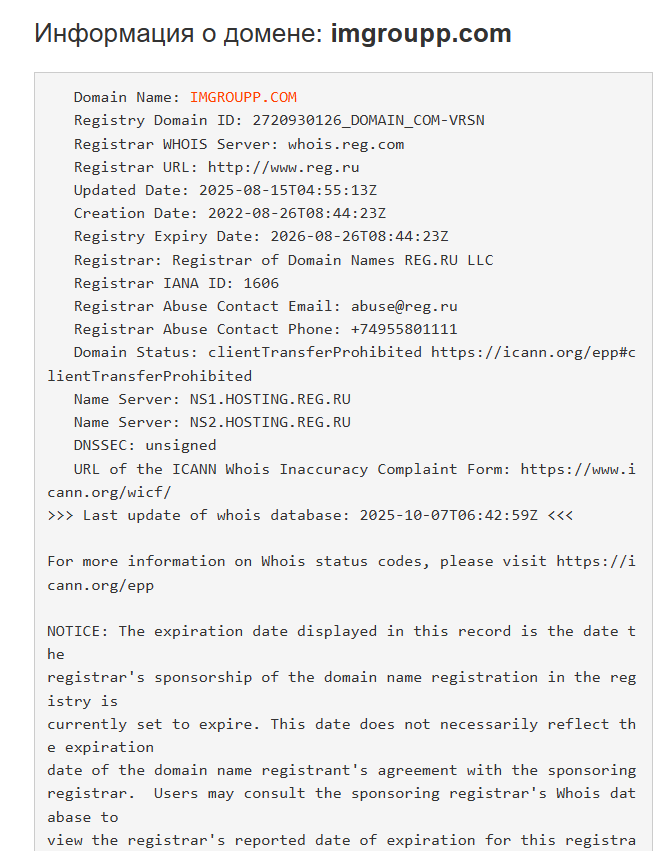Click the abuse phone number +74955801111
The width and height of the screenshot is (668, 851).
pos(404,329)
